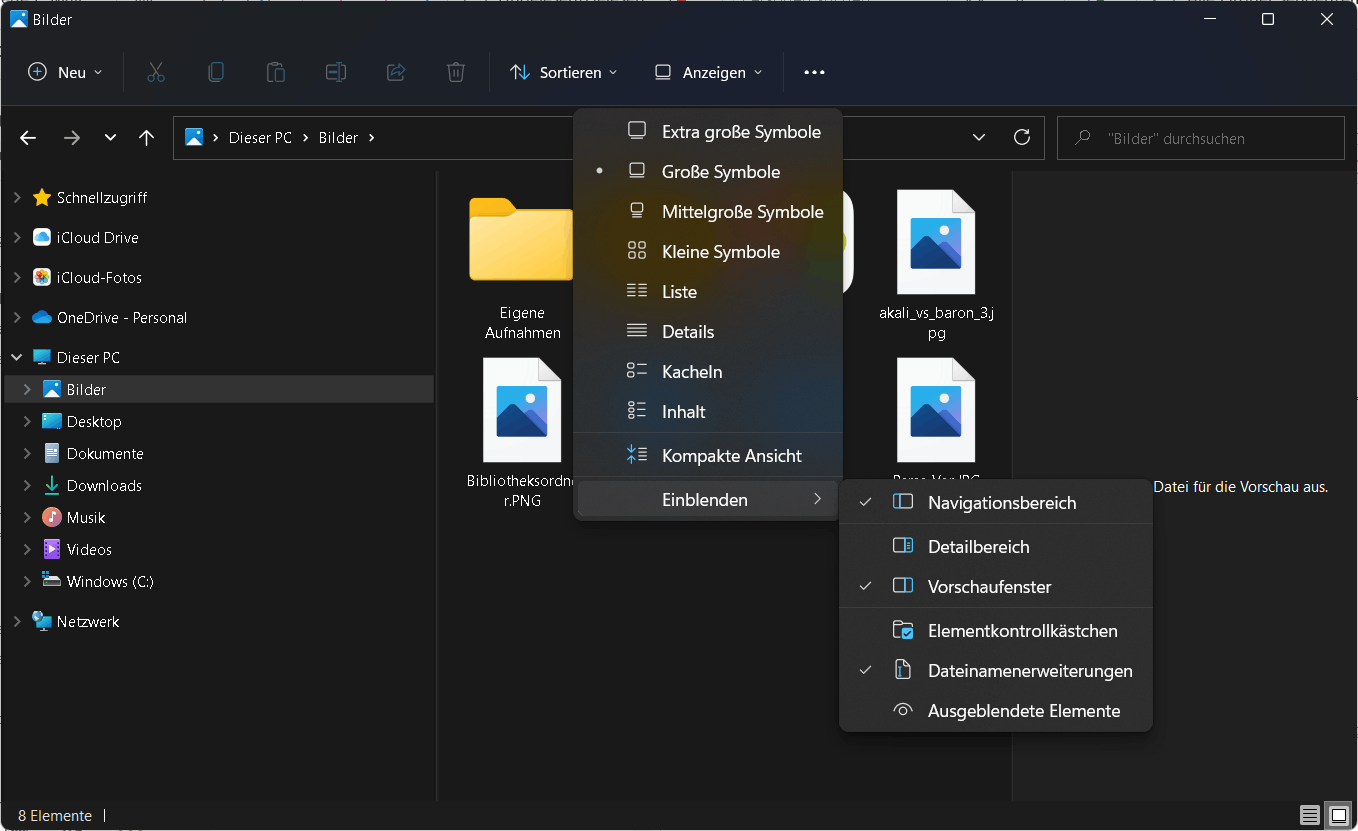Expand the Windows (C:) tree node
The width and height of the screenshot is (1358, 831).
[x=27, y=582]
